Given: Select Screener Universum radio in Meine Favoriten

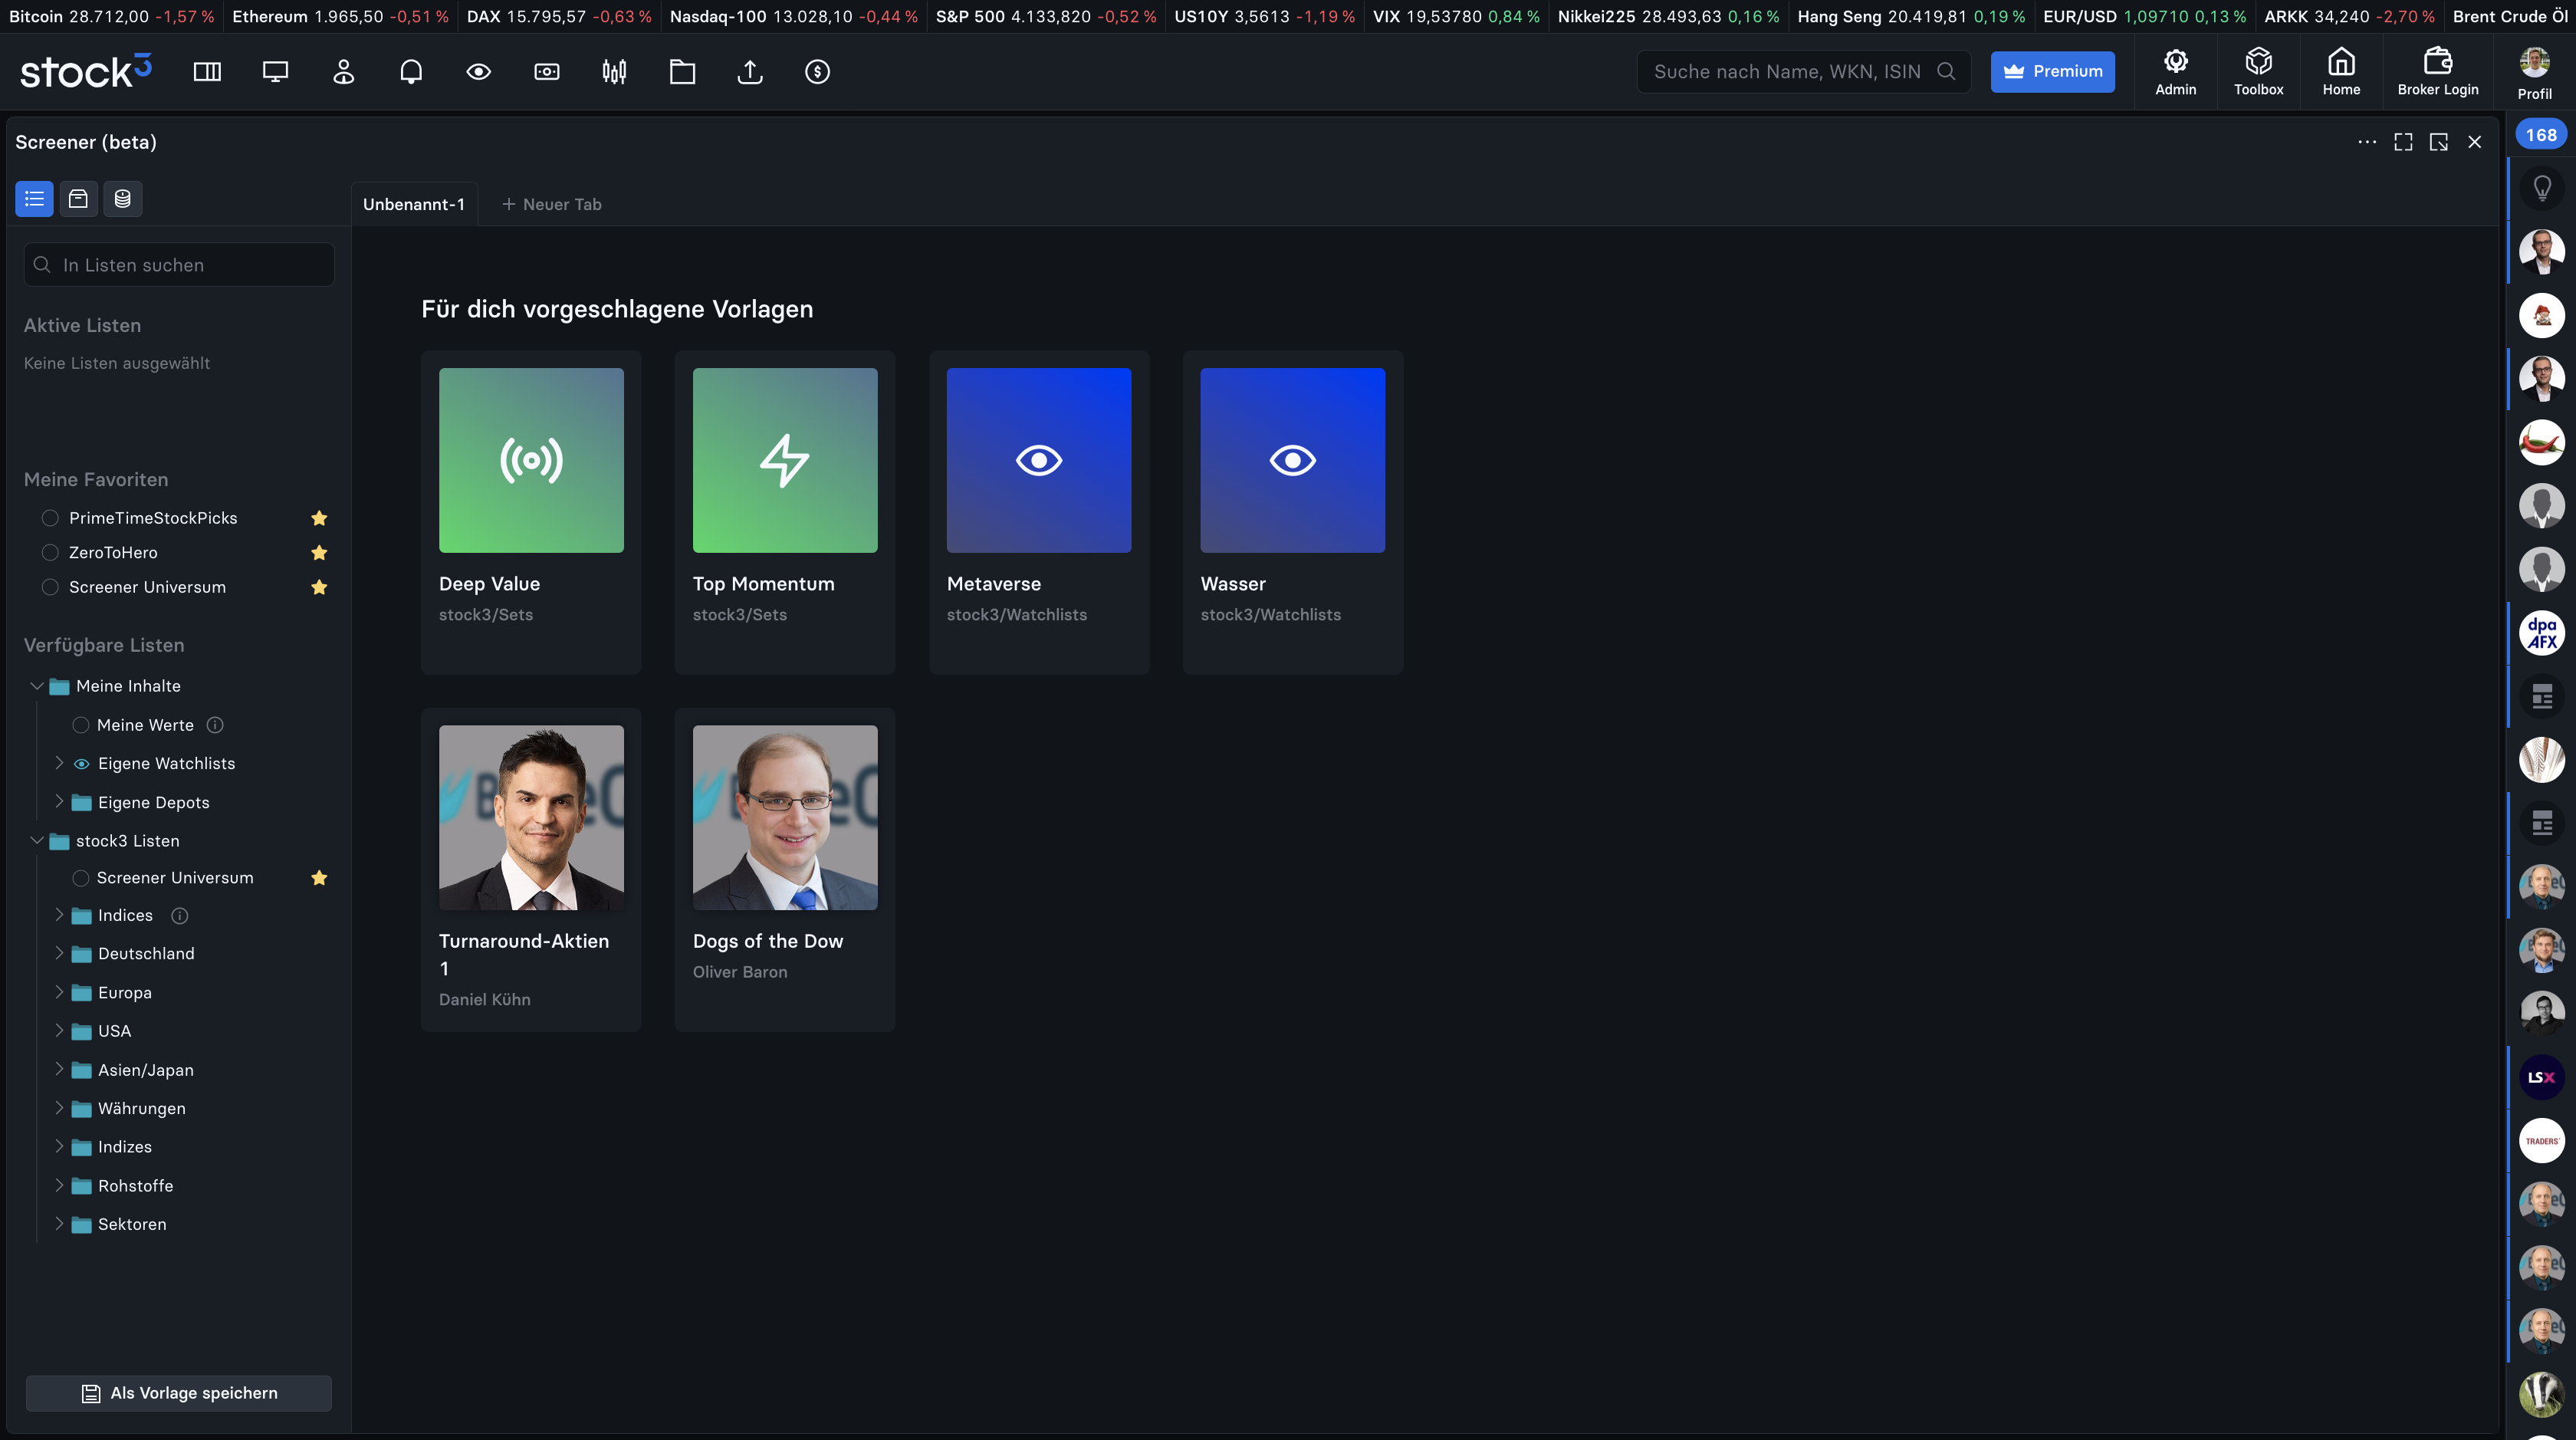Looking at the screenshot, I should click(50, 587).
